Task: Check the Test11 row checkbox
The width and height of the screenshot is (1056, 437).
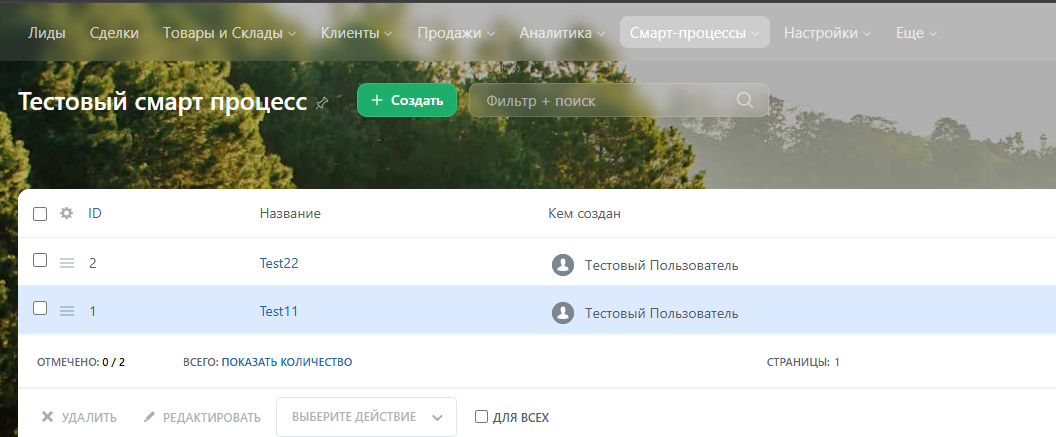Action: click(40, 308)
